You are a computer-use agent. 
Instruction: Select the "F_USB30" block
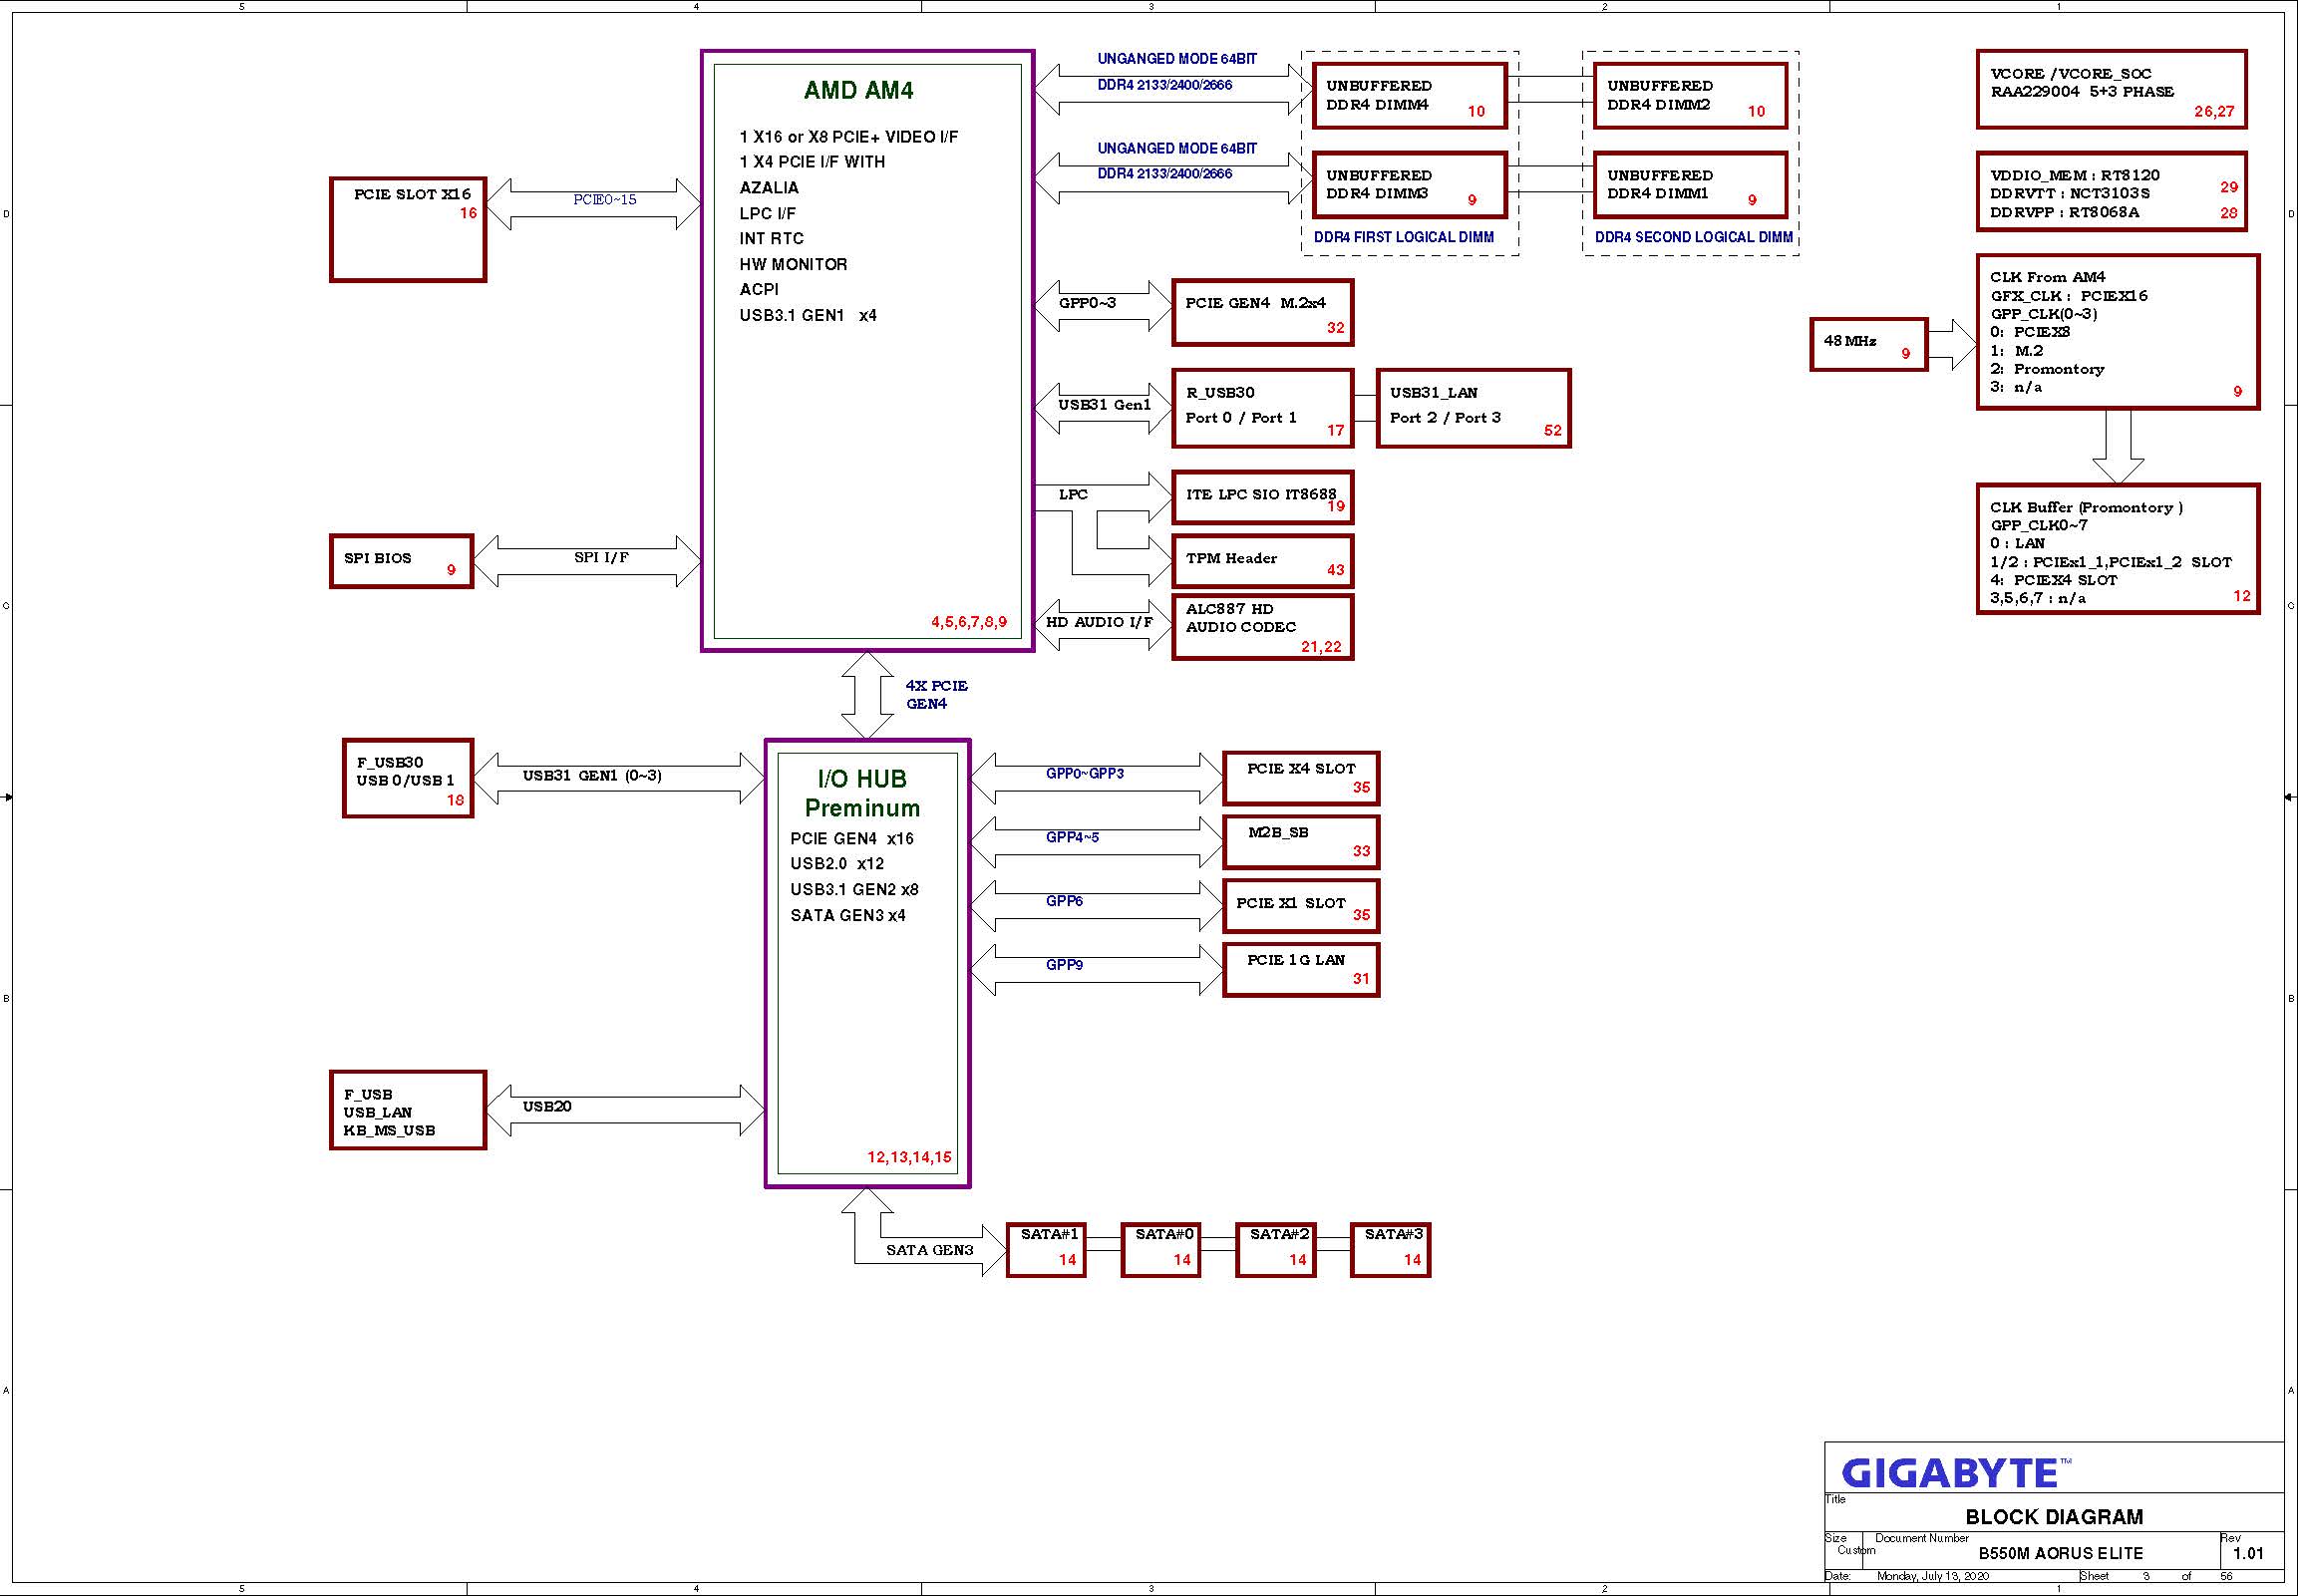click(x=408, y=779)
